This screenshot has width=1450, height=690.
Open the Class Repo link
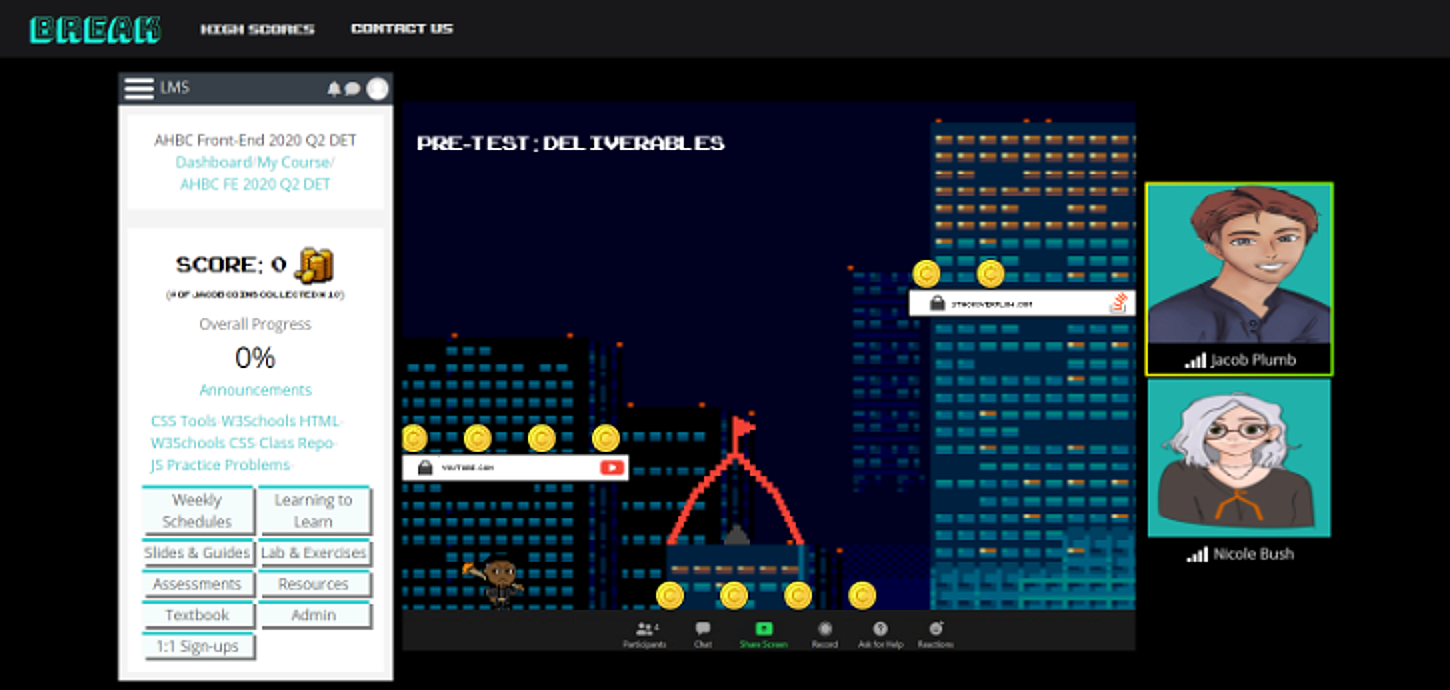297,442
